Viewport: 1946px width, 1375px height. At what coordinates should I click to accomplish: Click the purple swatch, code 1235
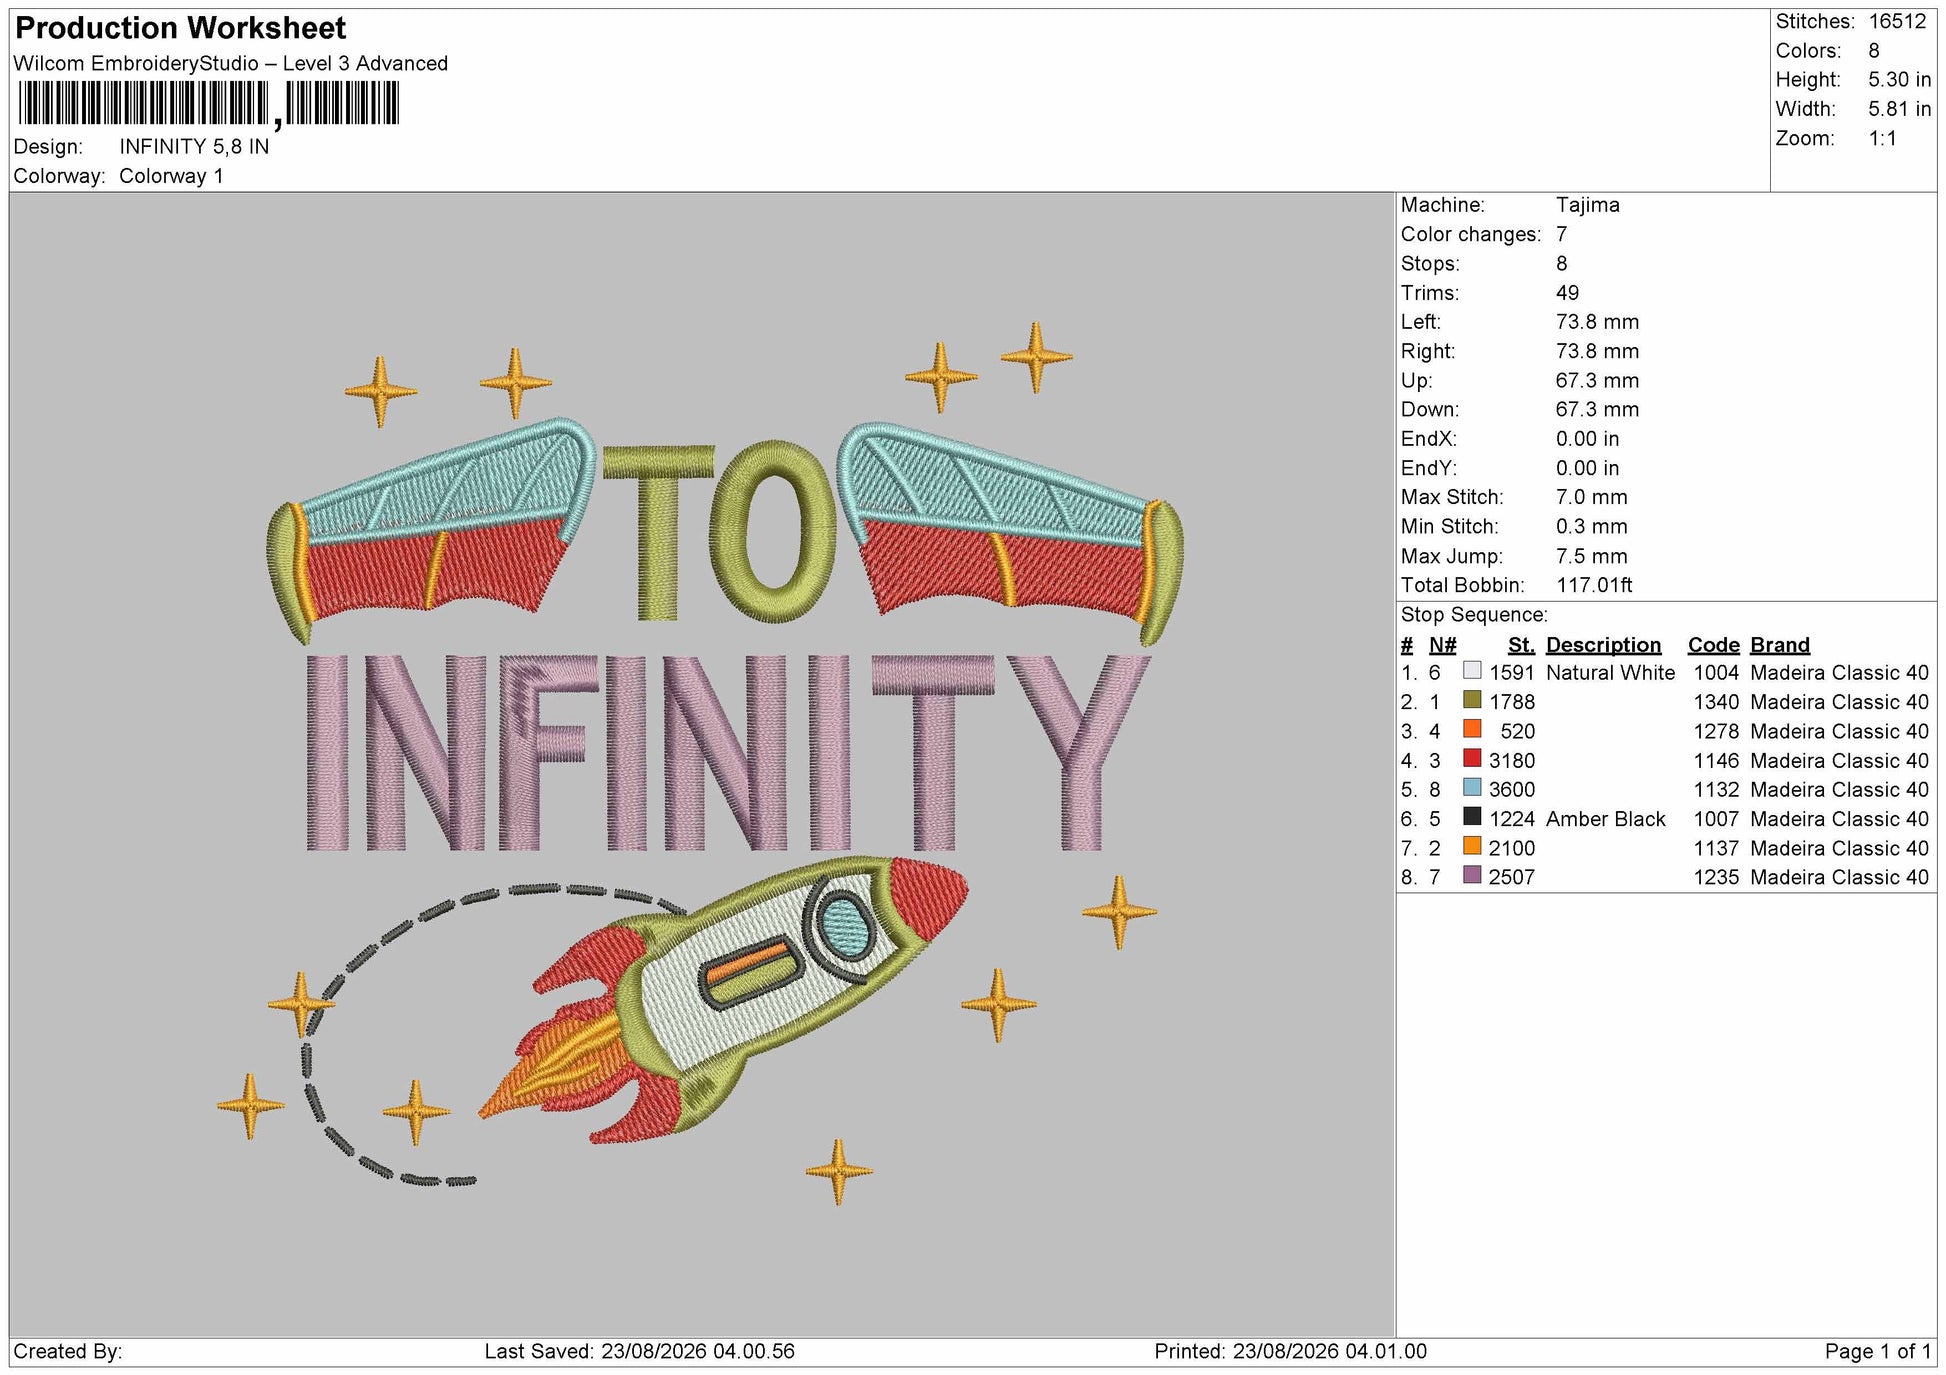click(x=1471, y=876)
